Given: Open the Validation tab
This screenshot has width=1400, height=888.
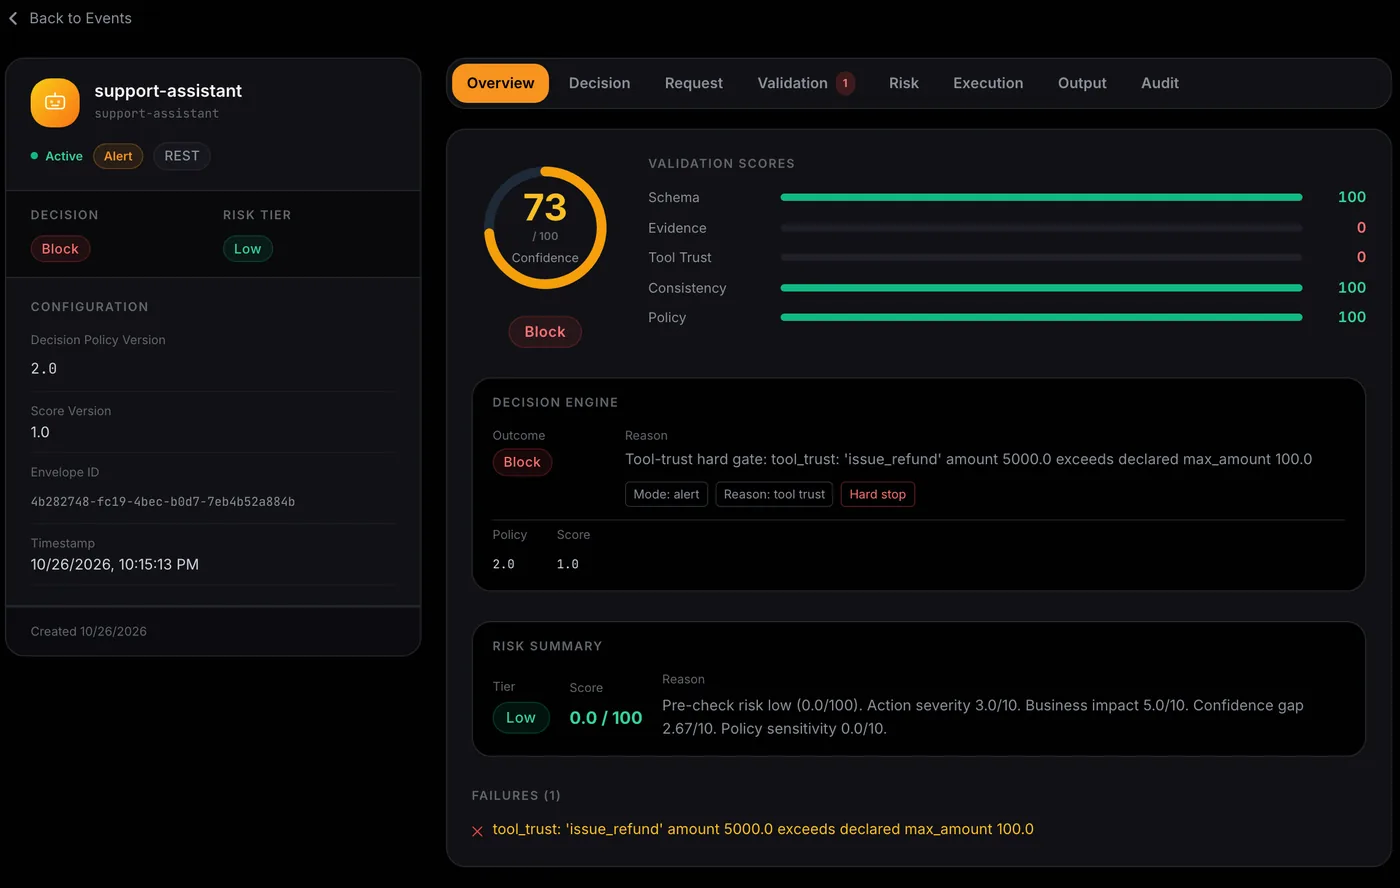Looking at the screenshot, I should coord(792,83).
